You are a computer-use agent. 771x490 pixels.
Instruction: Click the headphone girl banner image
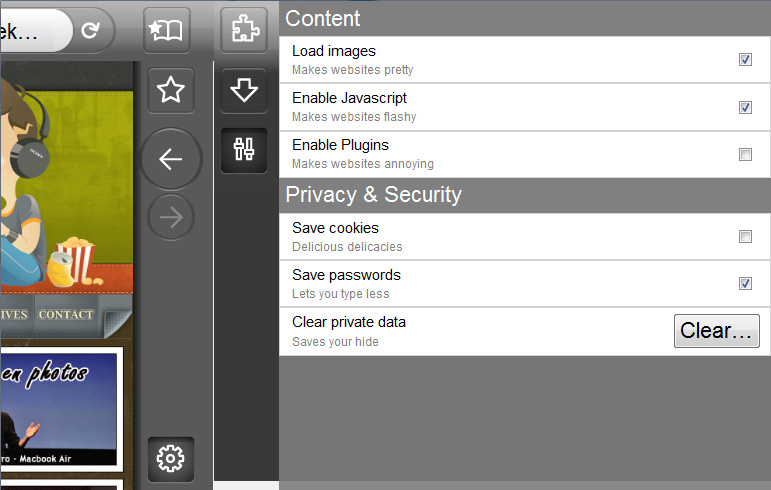click(60, 180)
